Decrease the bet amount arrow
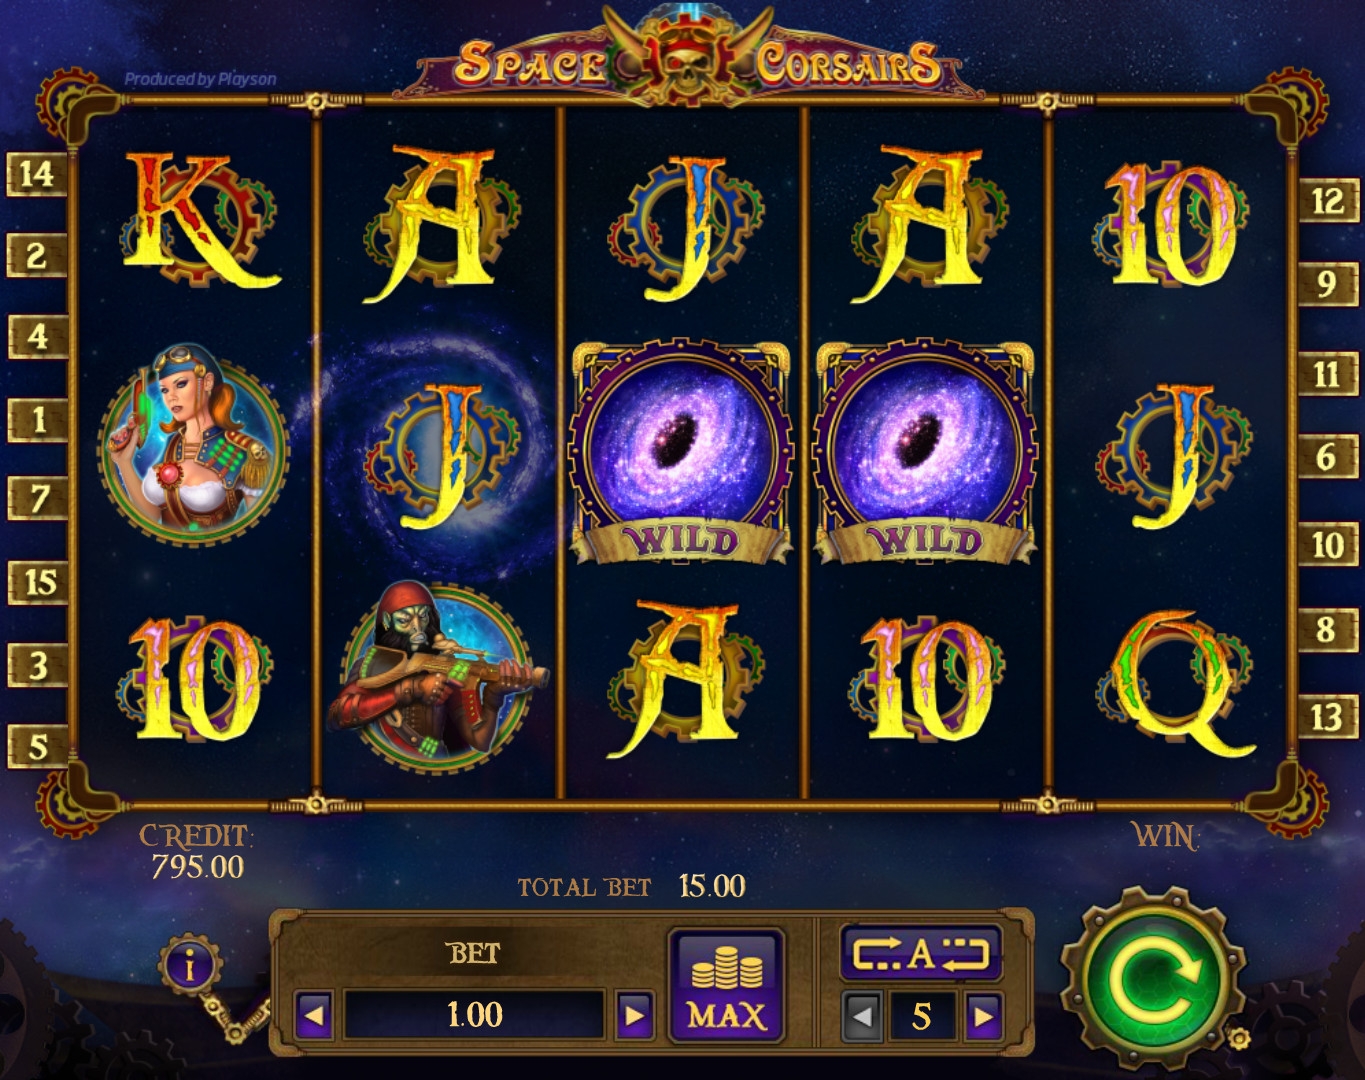 pyautogui.click(x=314, y=1016)
